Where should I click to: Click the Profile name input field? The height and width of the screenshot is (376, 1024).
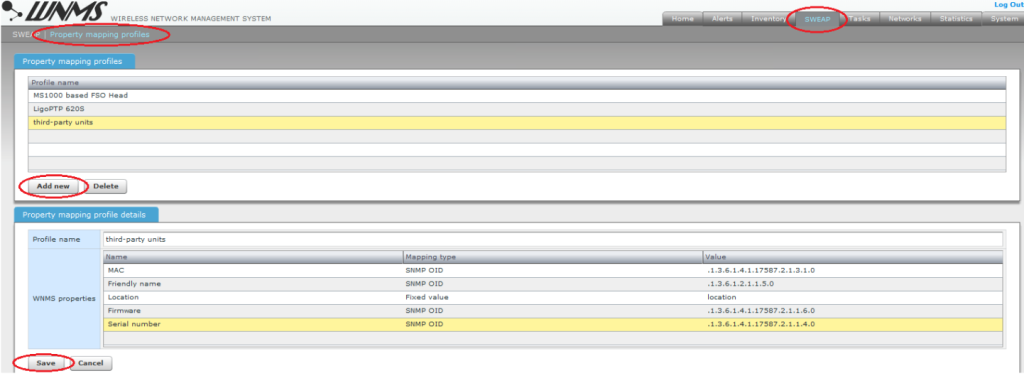pos(552,239)
